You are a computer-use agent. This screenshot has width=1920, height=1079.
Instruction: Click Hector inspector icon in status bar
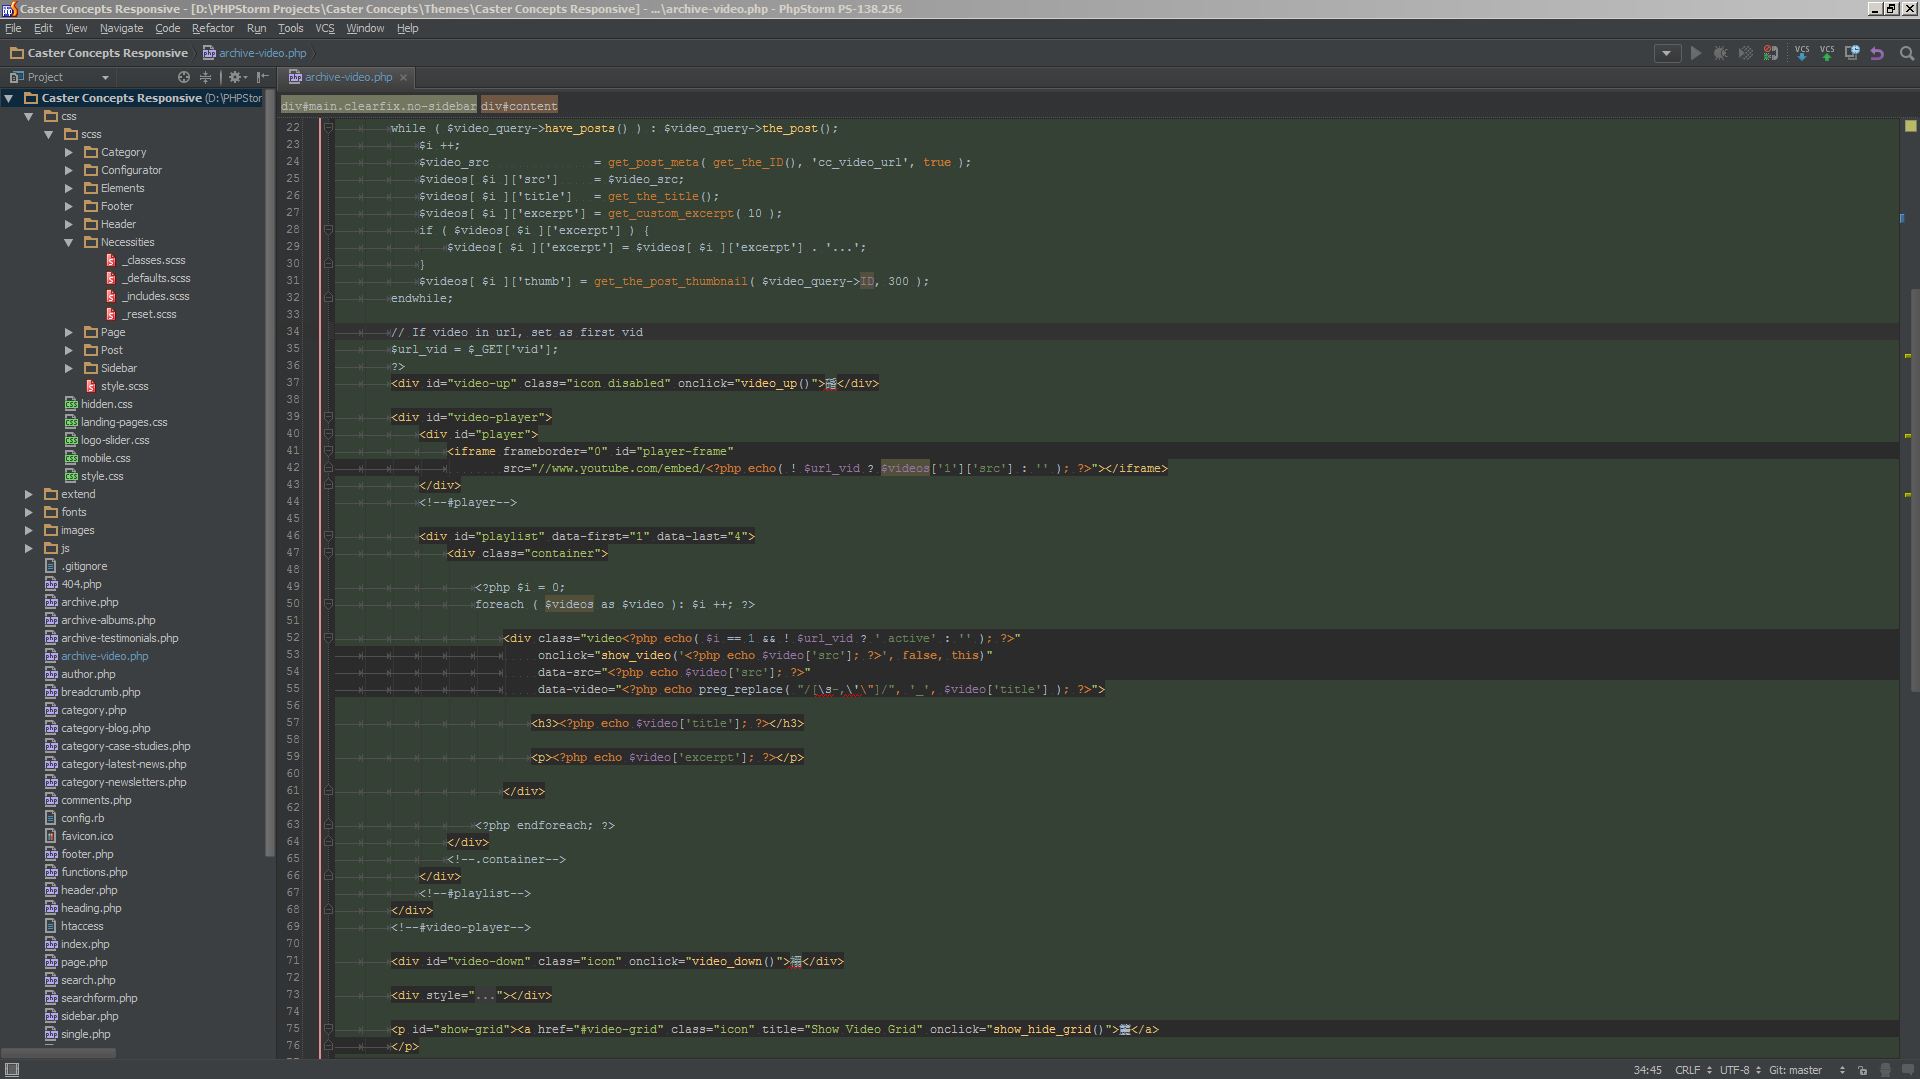1885,1070
